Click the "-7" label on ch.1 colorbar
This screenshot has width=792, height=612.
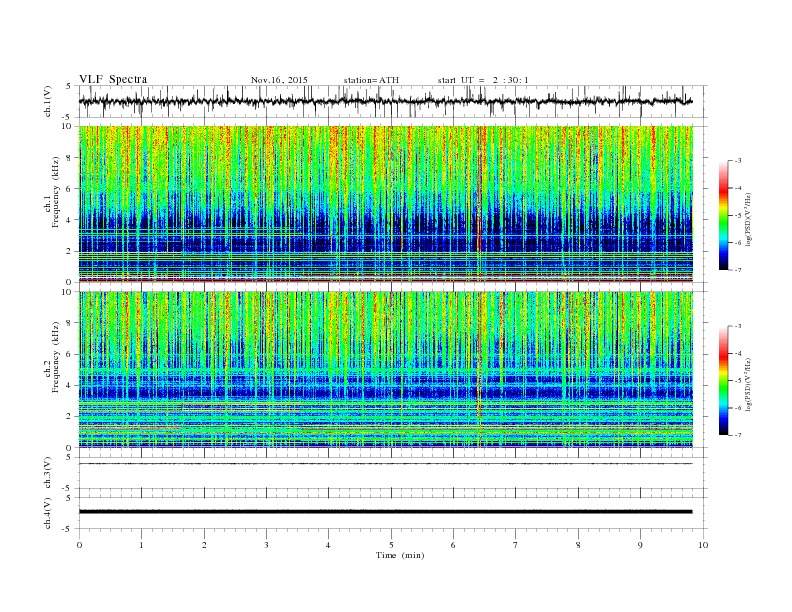[x=738, y=270]
